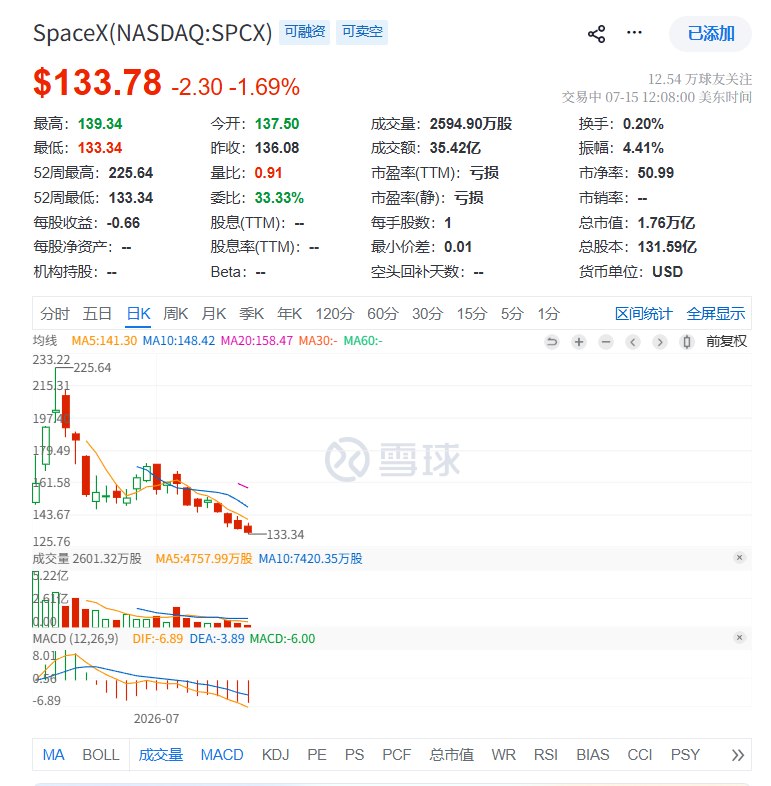The height and width of the screenshot is (786, 771).
Task: Click the MA5:141.30 legend label
Action: [104, 341]
